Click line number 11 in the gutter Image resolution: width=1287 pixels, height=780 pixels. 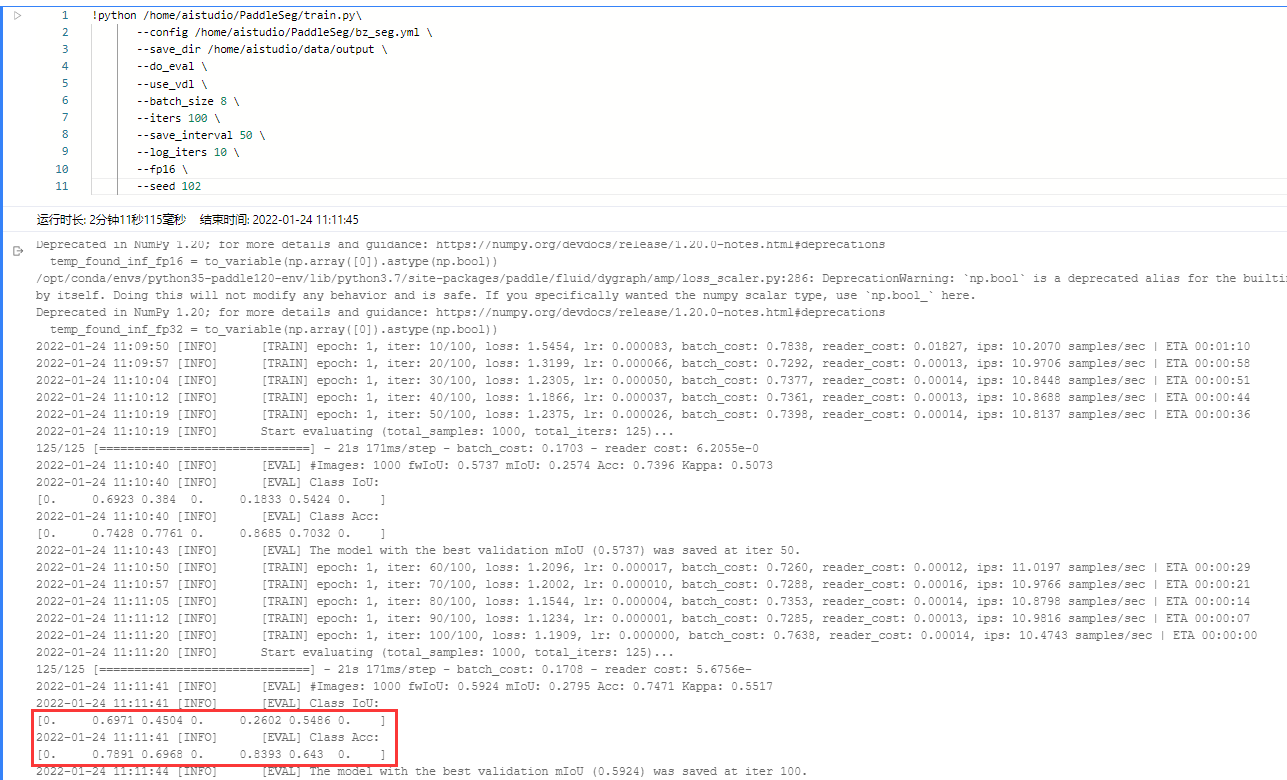coord(62,186)
